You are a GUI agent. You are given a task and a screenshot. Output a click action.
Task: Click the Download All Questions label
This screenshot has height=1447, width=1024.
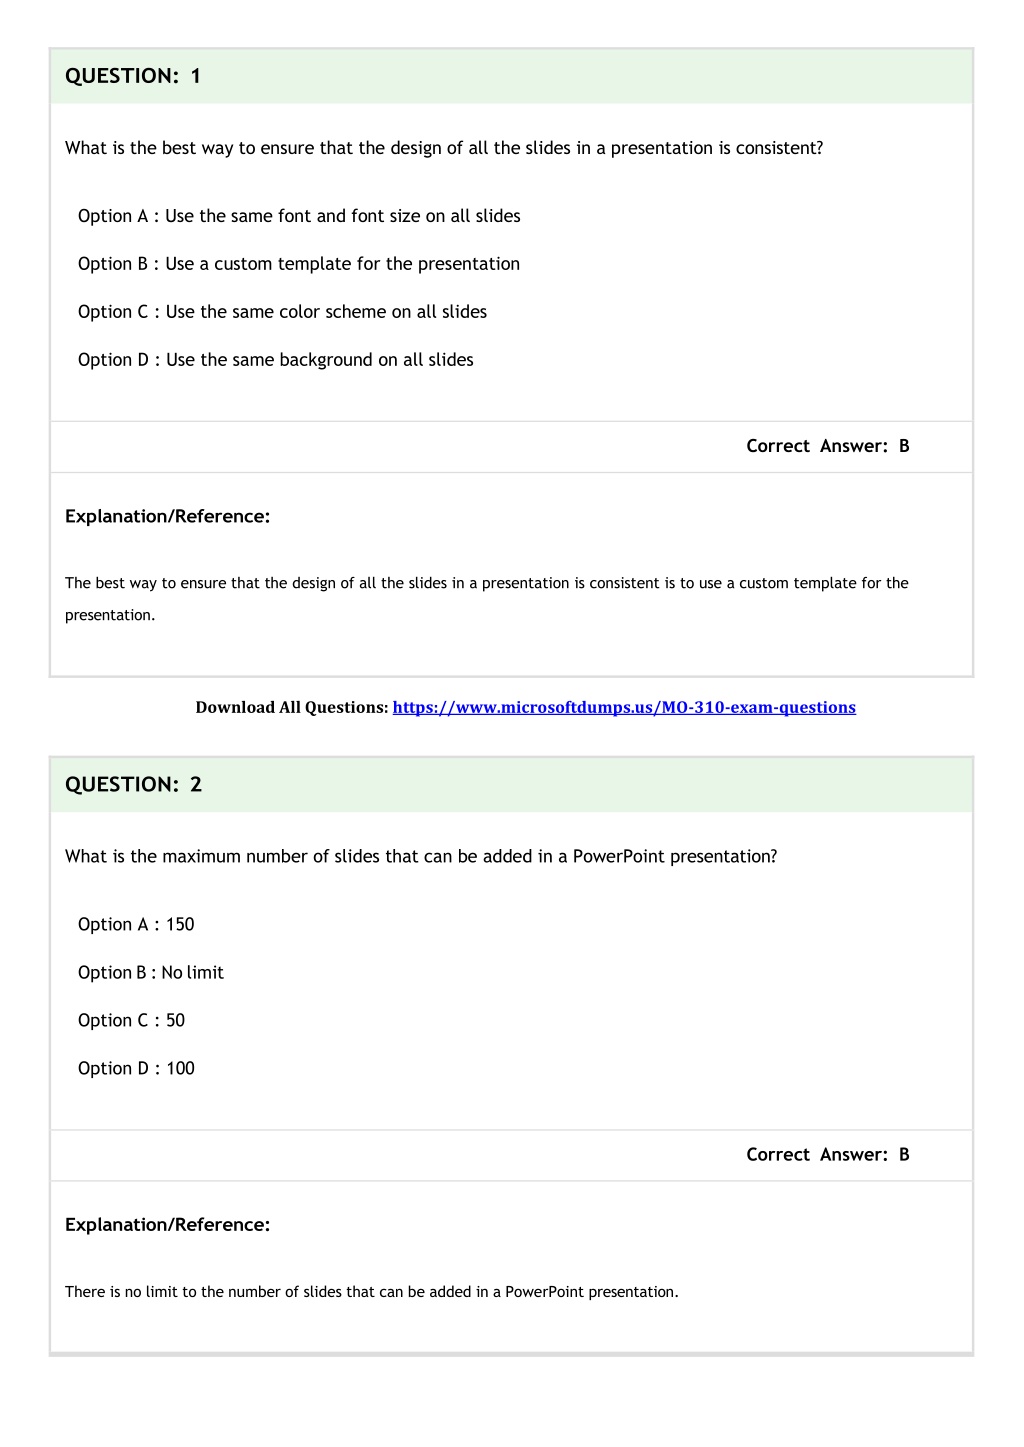pyautogui.click(x=292, y=708)
